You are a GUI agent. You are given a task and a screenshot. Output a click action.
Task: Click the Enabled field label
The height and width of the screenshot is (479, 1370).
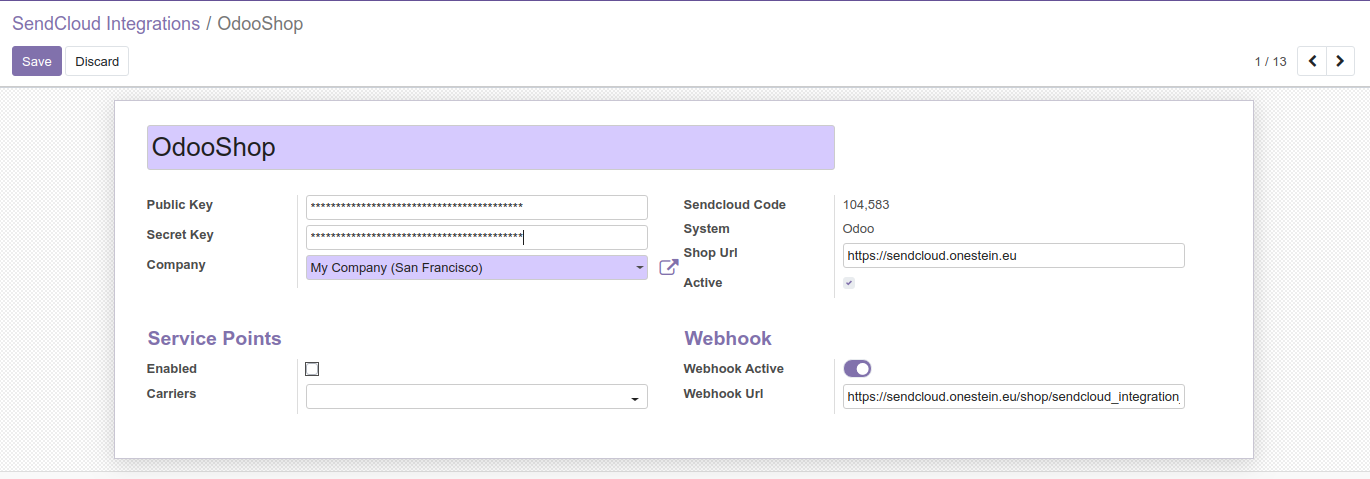click(x=172, y=369)
